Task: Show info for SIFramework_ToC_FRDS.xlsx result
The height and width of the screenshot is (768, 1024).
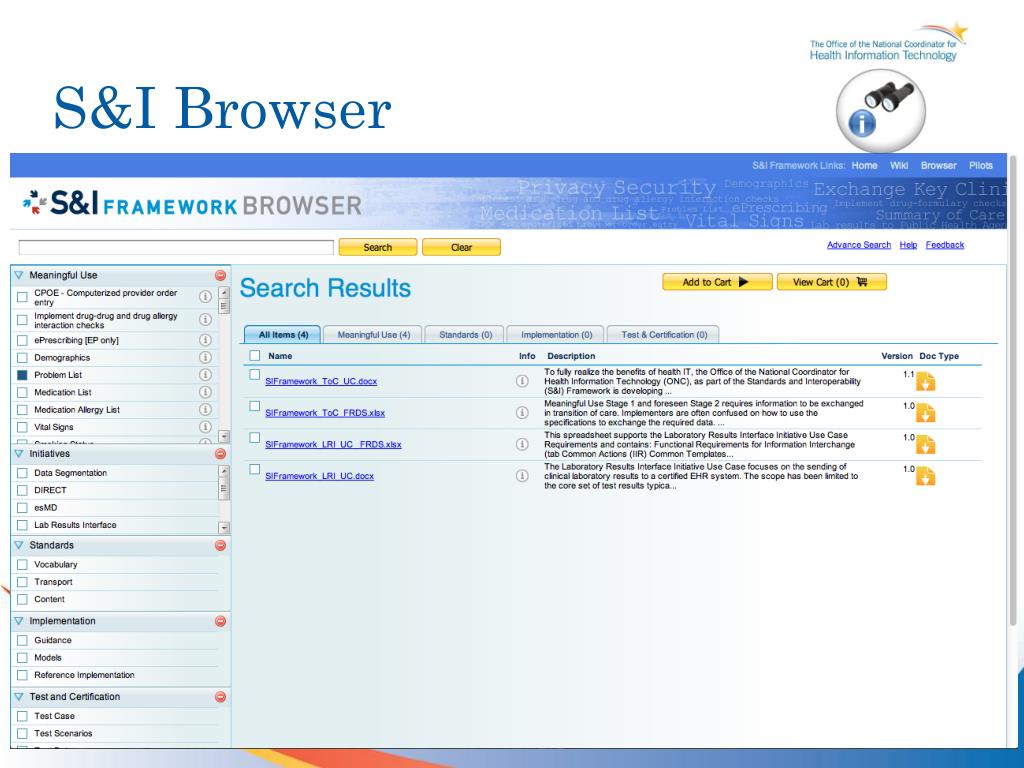Action: pyautogui.click(x=522, y=412)
